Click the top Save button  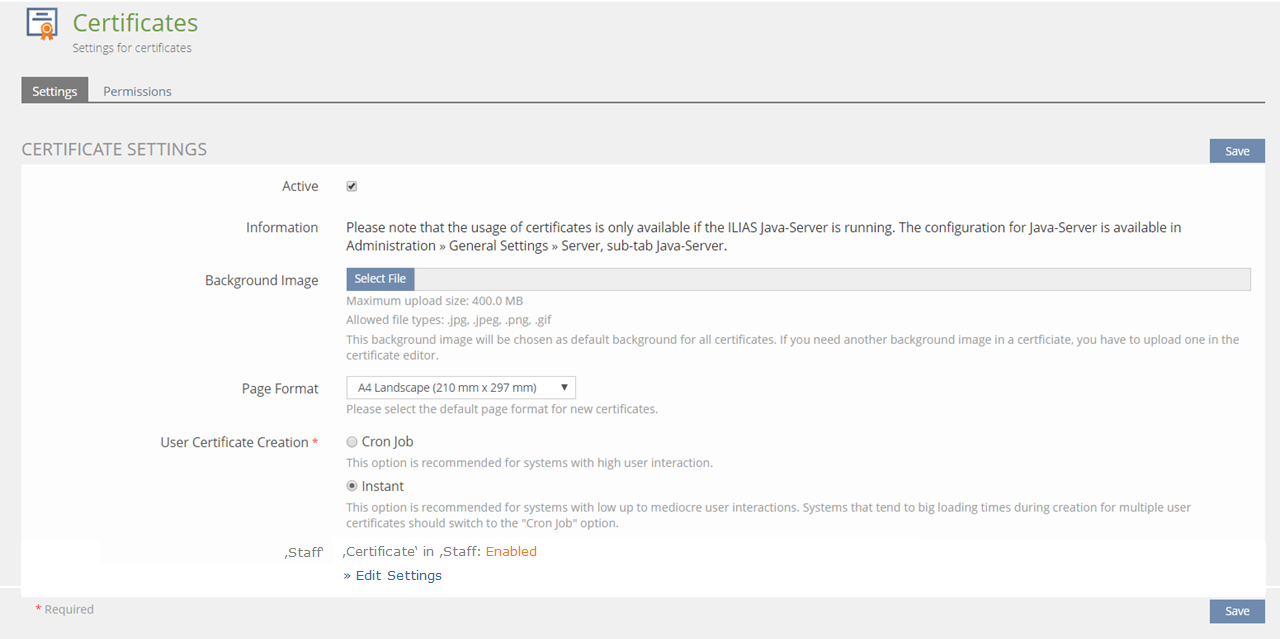tap(1237, 151)
